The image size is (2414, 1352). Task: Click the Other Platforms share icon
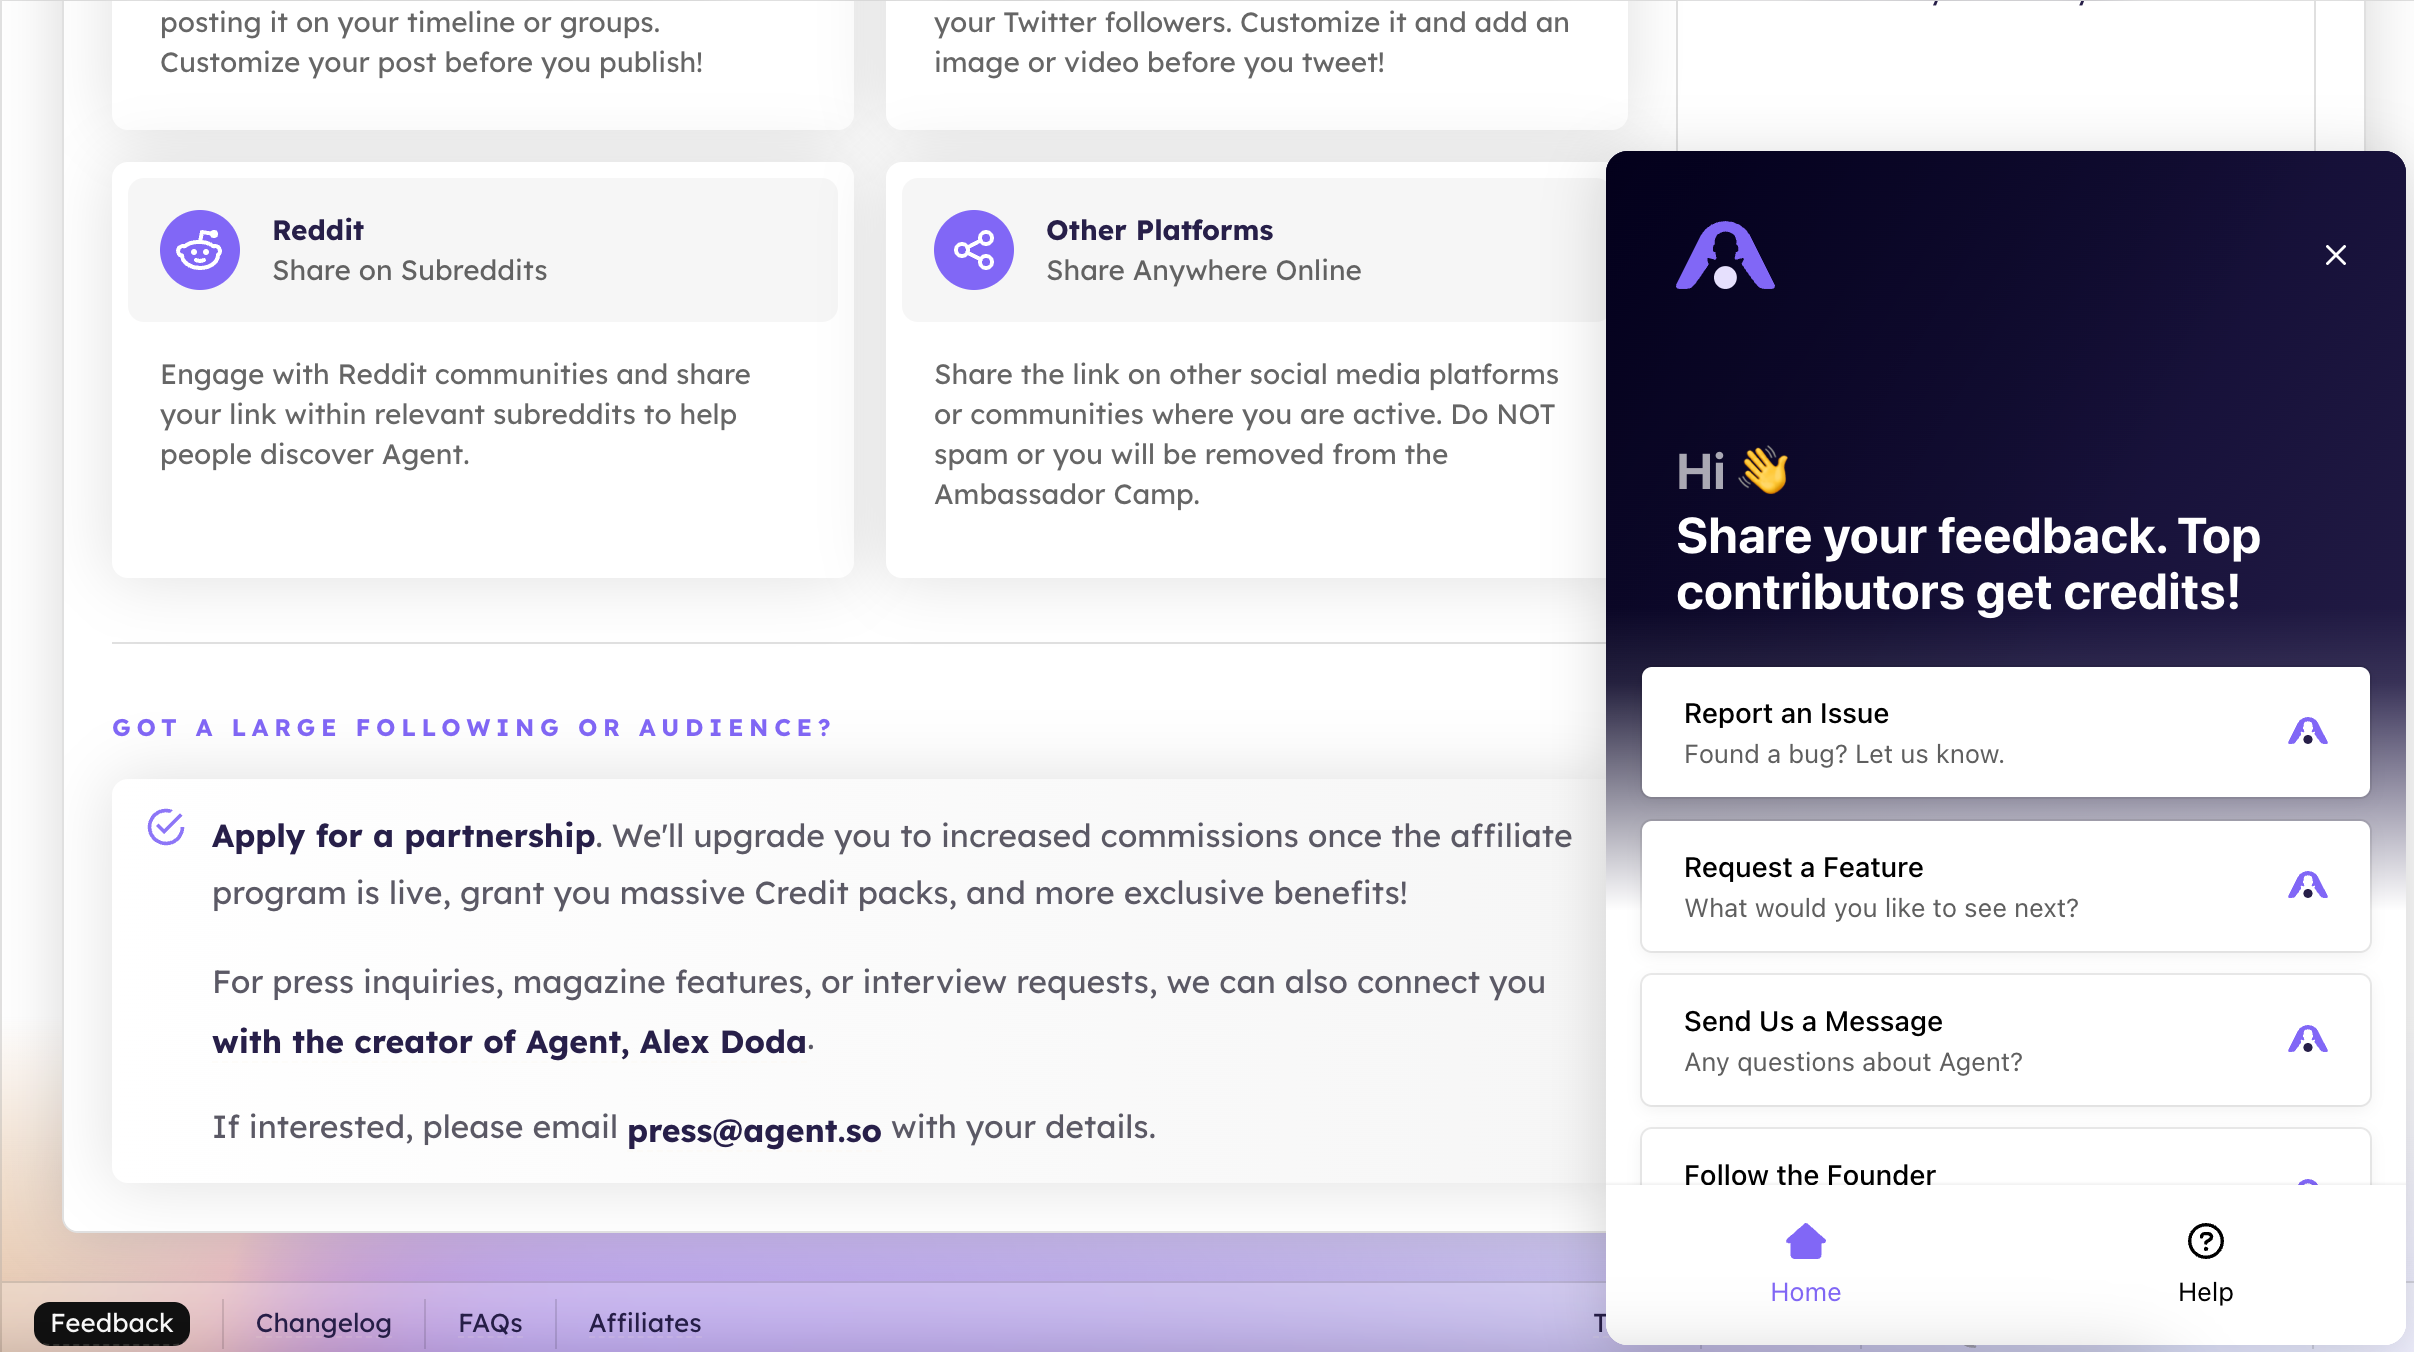(x=974, y=250)
